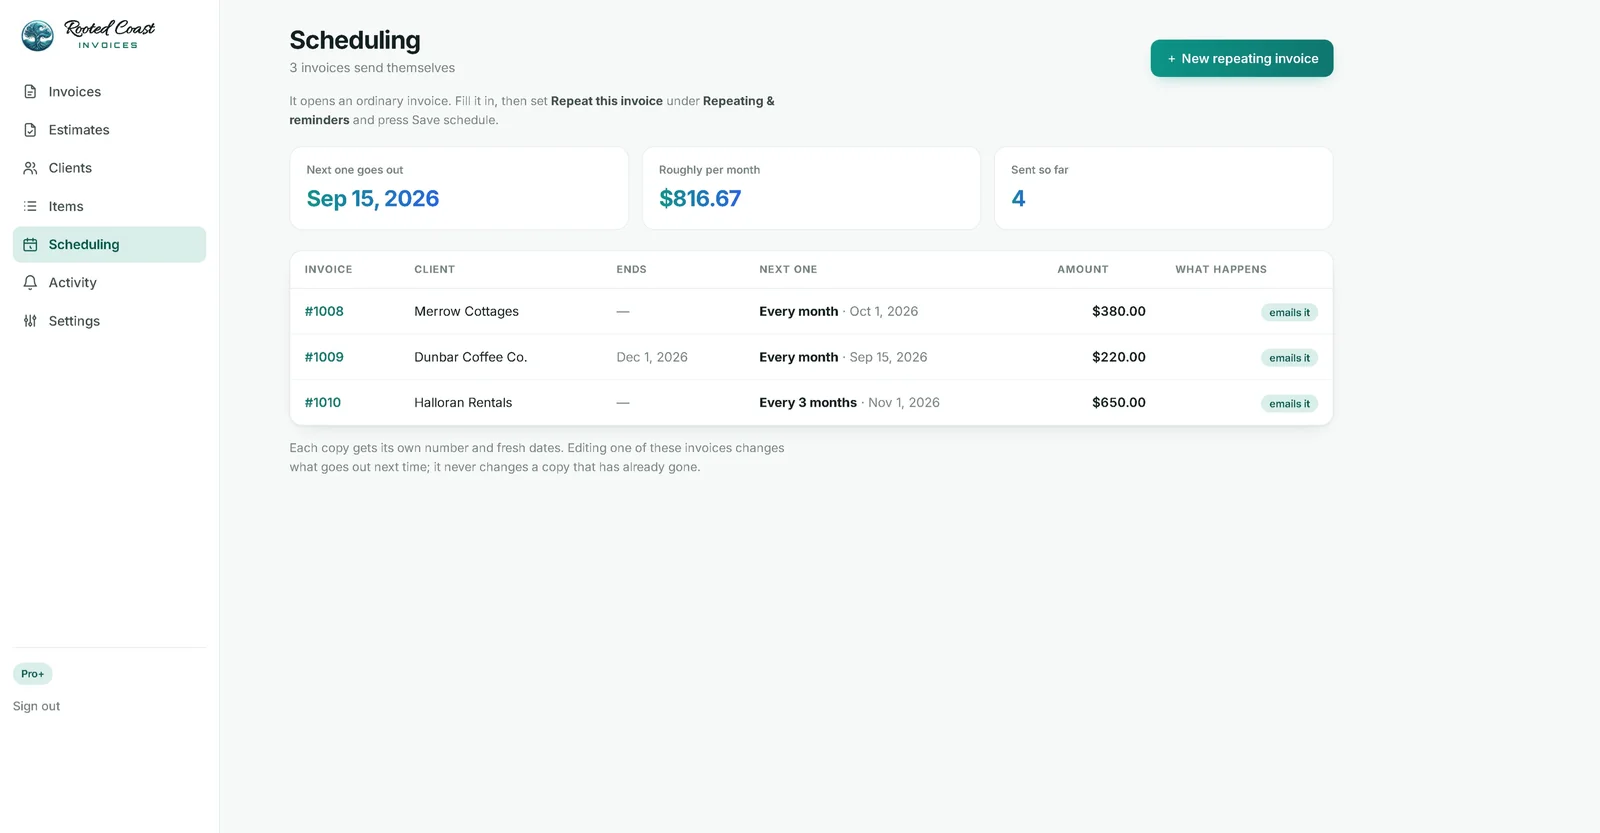Click the Dec 1, 2026 end date
The height and width of the screenshot is (833, 1600).
pyautogui.click(x=652, y=357)
